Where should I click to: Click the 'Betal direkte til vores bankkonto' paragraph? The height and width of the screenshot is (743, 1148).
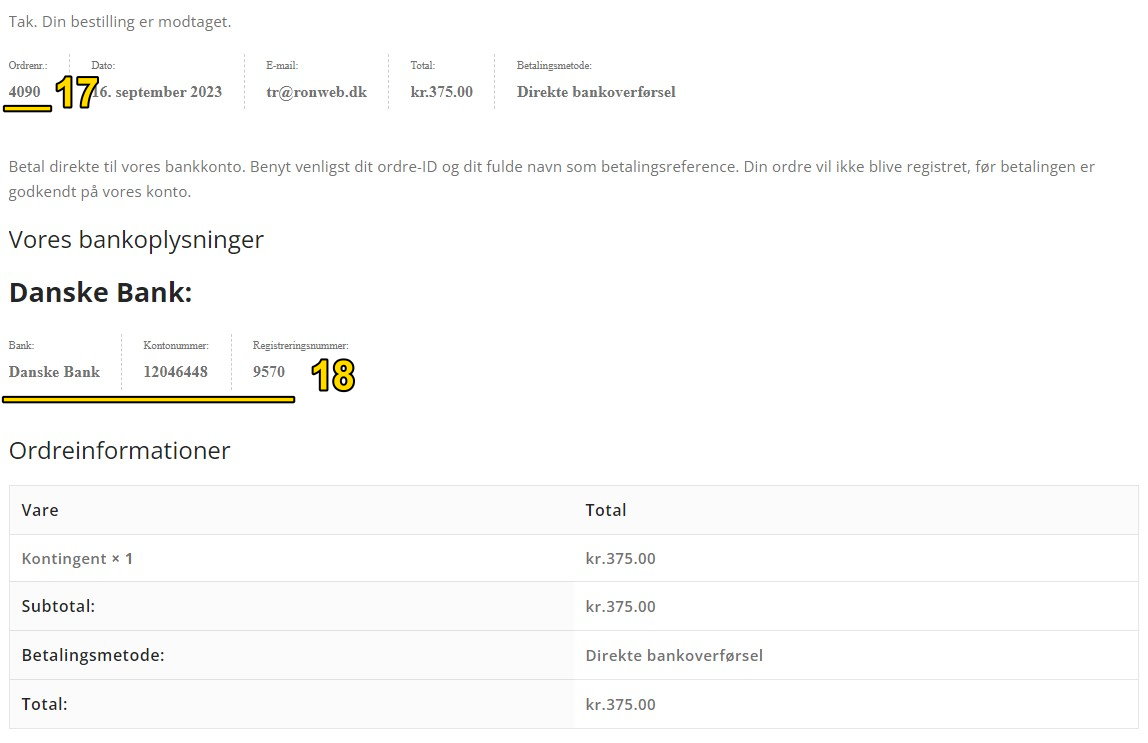click(x=551, y=179)
